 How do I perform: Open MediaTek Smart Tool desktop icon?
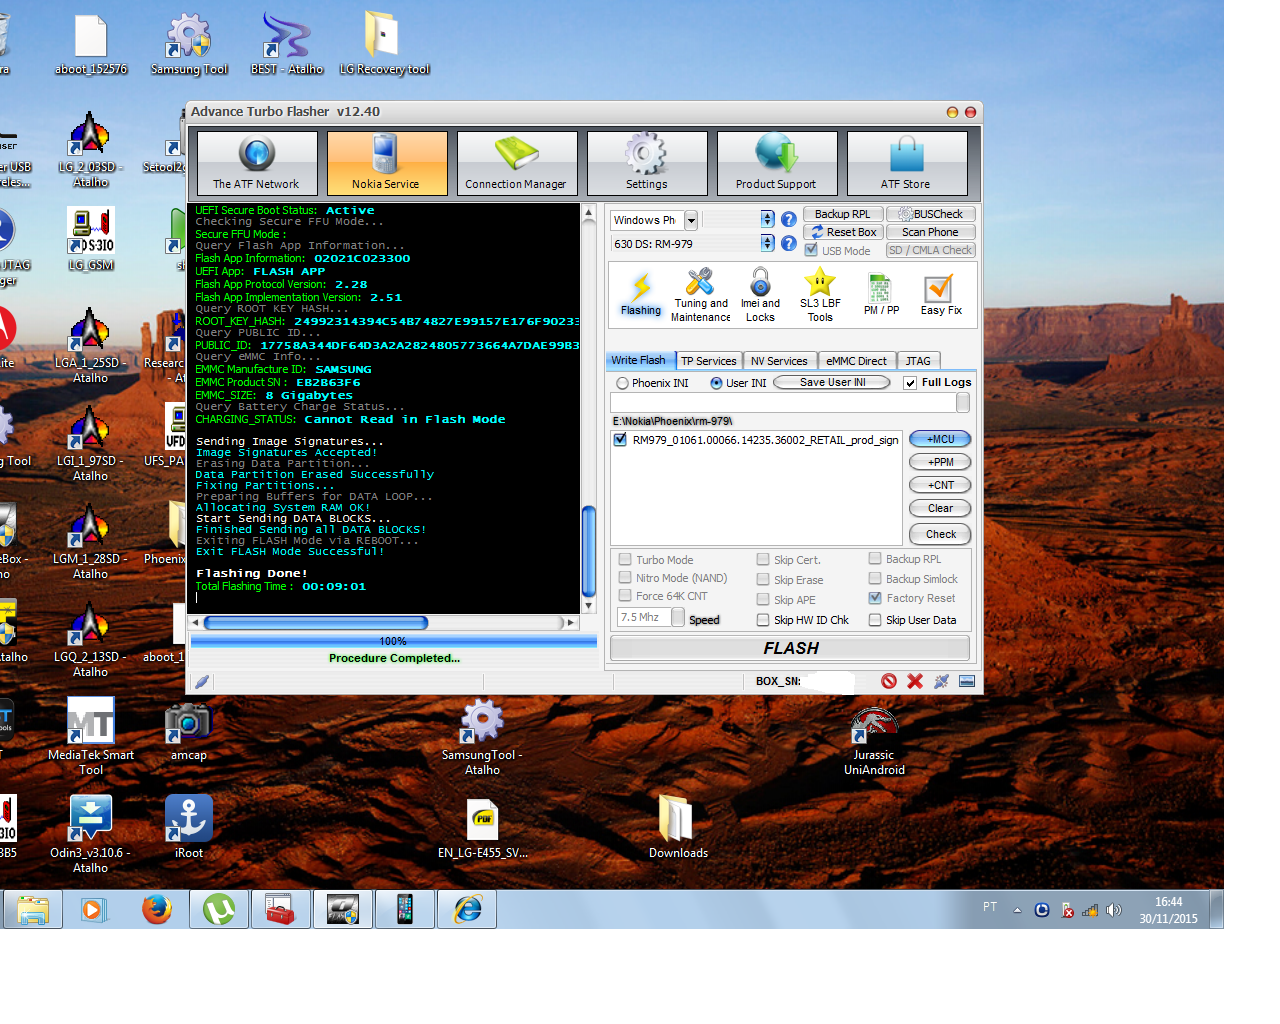(x=91, y=737)
